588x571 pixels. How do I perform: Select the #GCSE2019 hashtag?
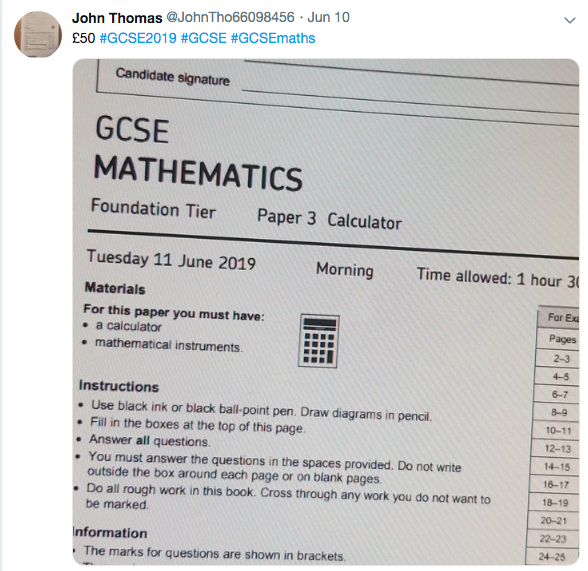point(138,38)
